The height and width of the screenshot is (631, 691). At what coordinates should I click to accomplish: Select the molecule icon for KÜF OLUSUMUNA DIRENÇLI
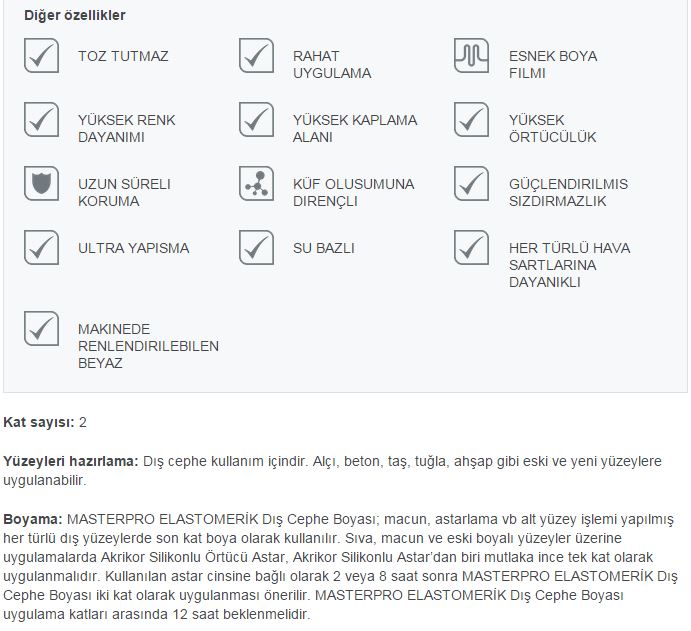(256, 183)
